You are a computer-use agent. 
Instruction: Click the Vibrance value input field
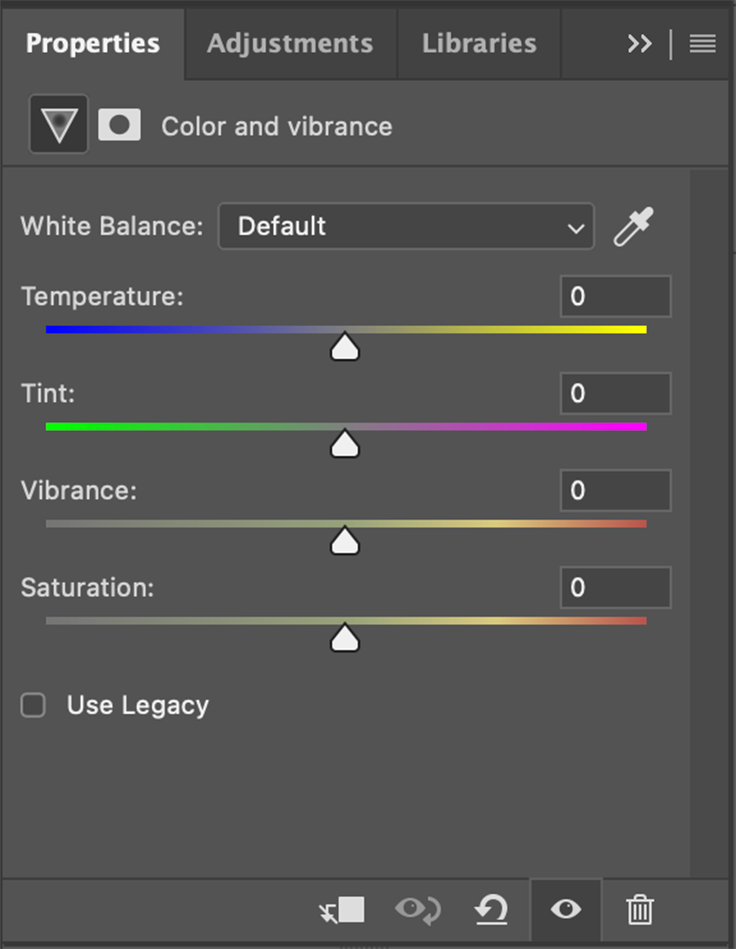click(615, 490)
